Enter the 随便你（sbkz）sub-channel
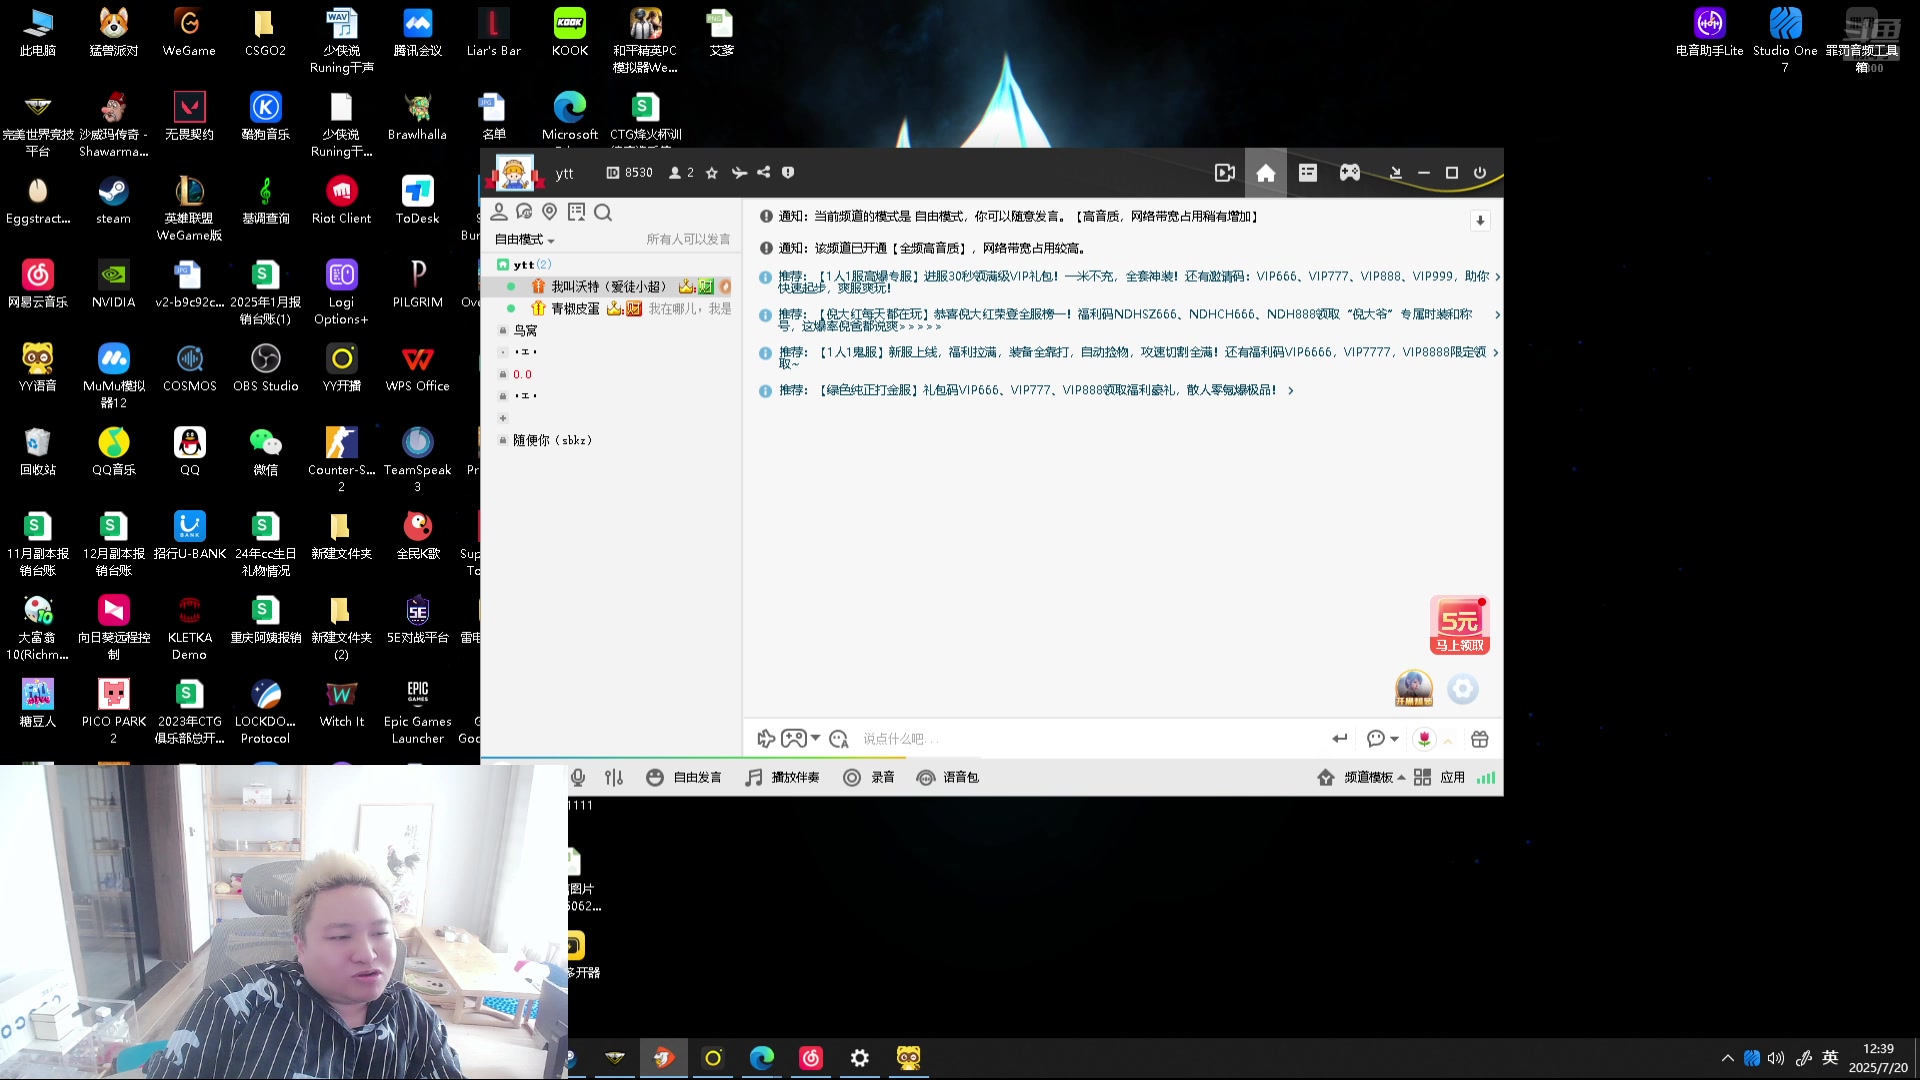This screenshot has width=1920, height=1080. coord(552,441)
